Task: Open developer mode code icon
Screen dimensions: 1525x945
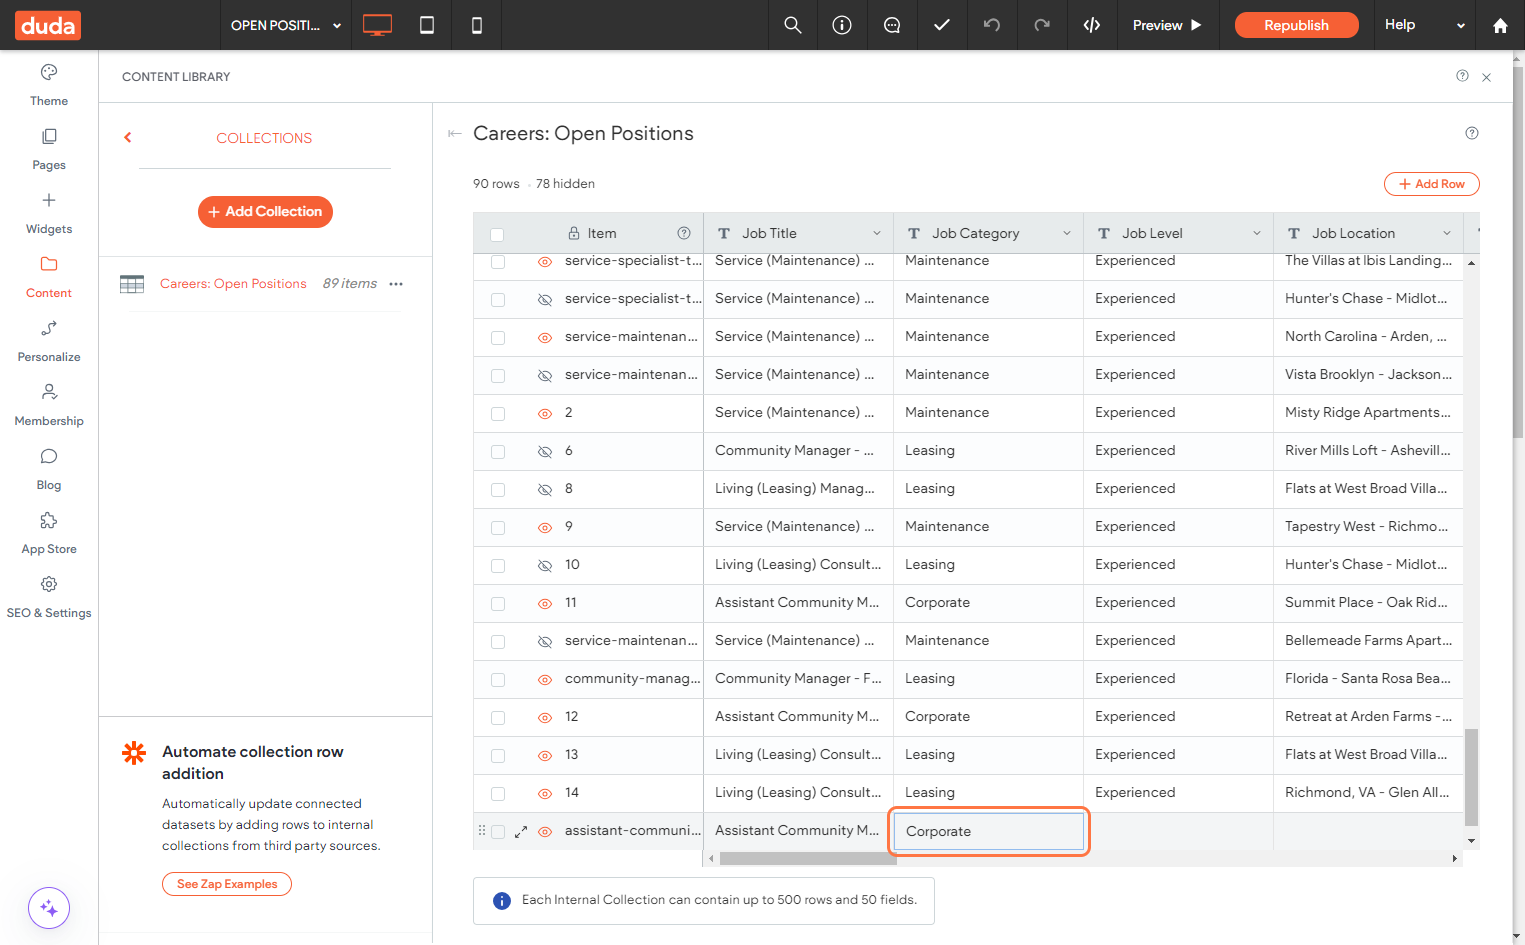Action: [1092, 25]
